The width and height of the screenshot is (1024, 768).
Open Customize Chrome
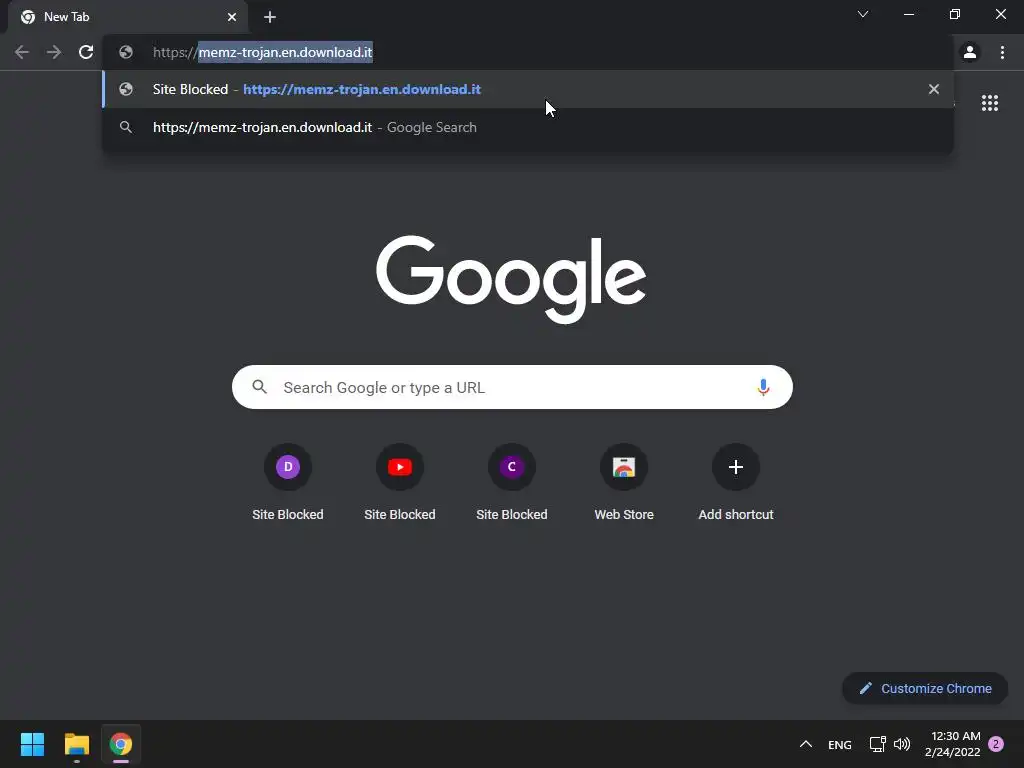click(925, 688)
